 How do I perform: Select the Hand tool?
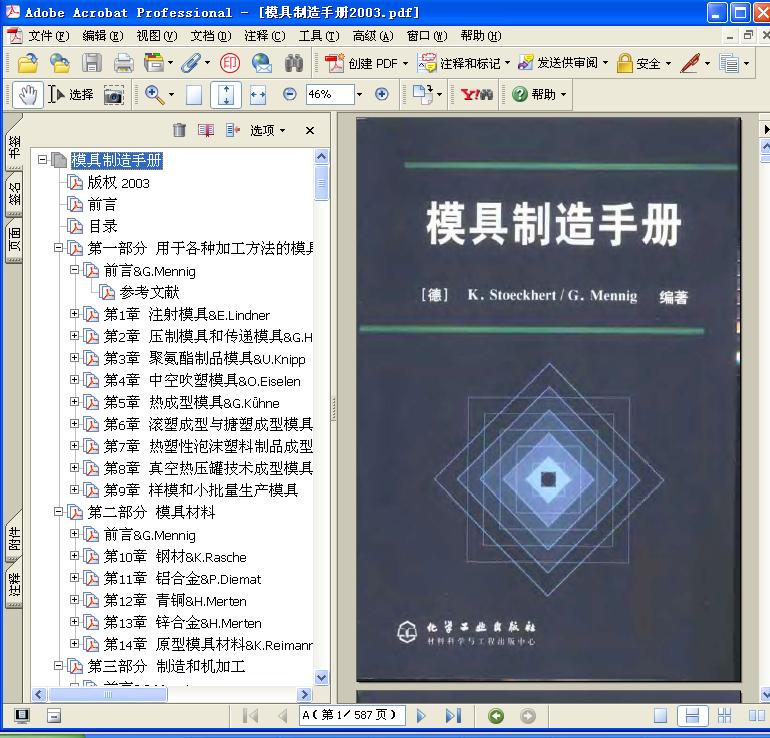(28, 94)
